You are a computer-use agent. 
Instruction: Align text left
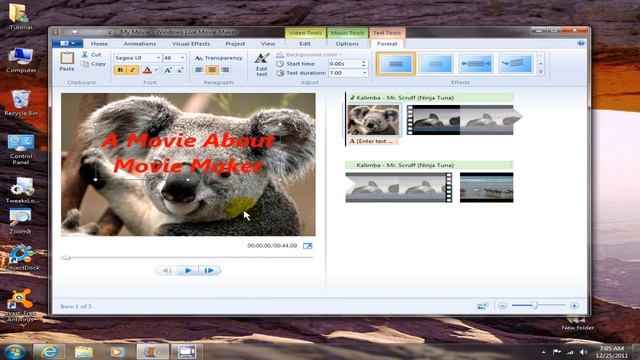coord(199,70)
